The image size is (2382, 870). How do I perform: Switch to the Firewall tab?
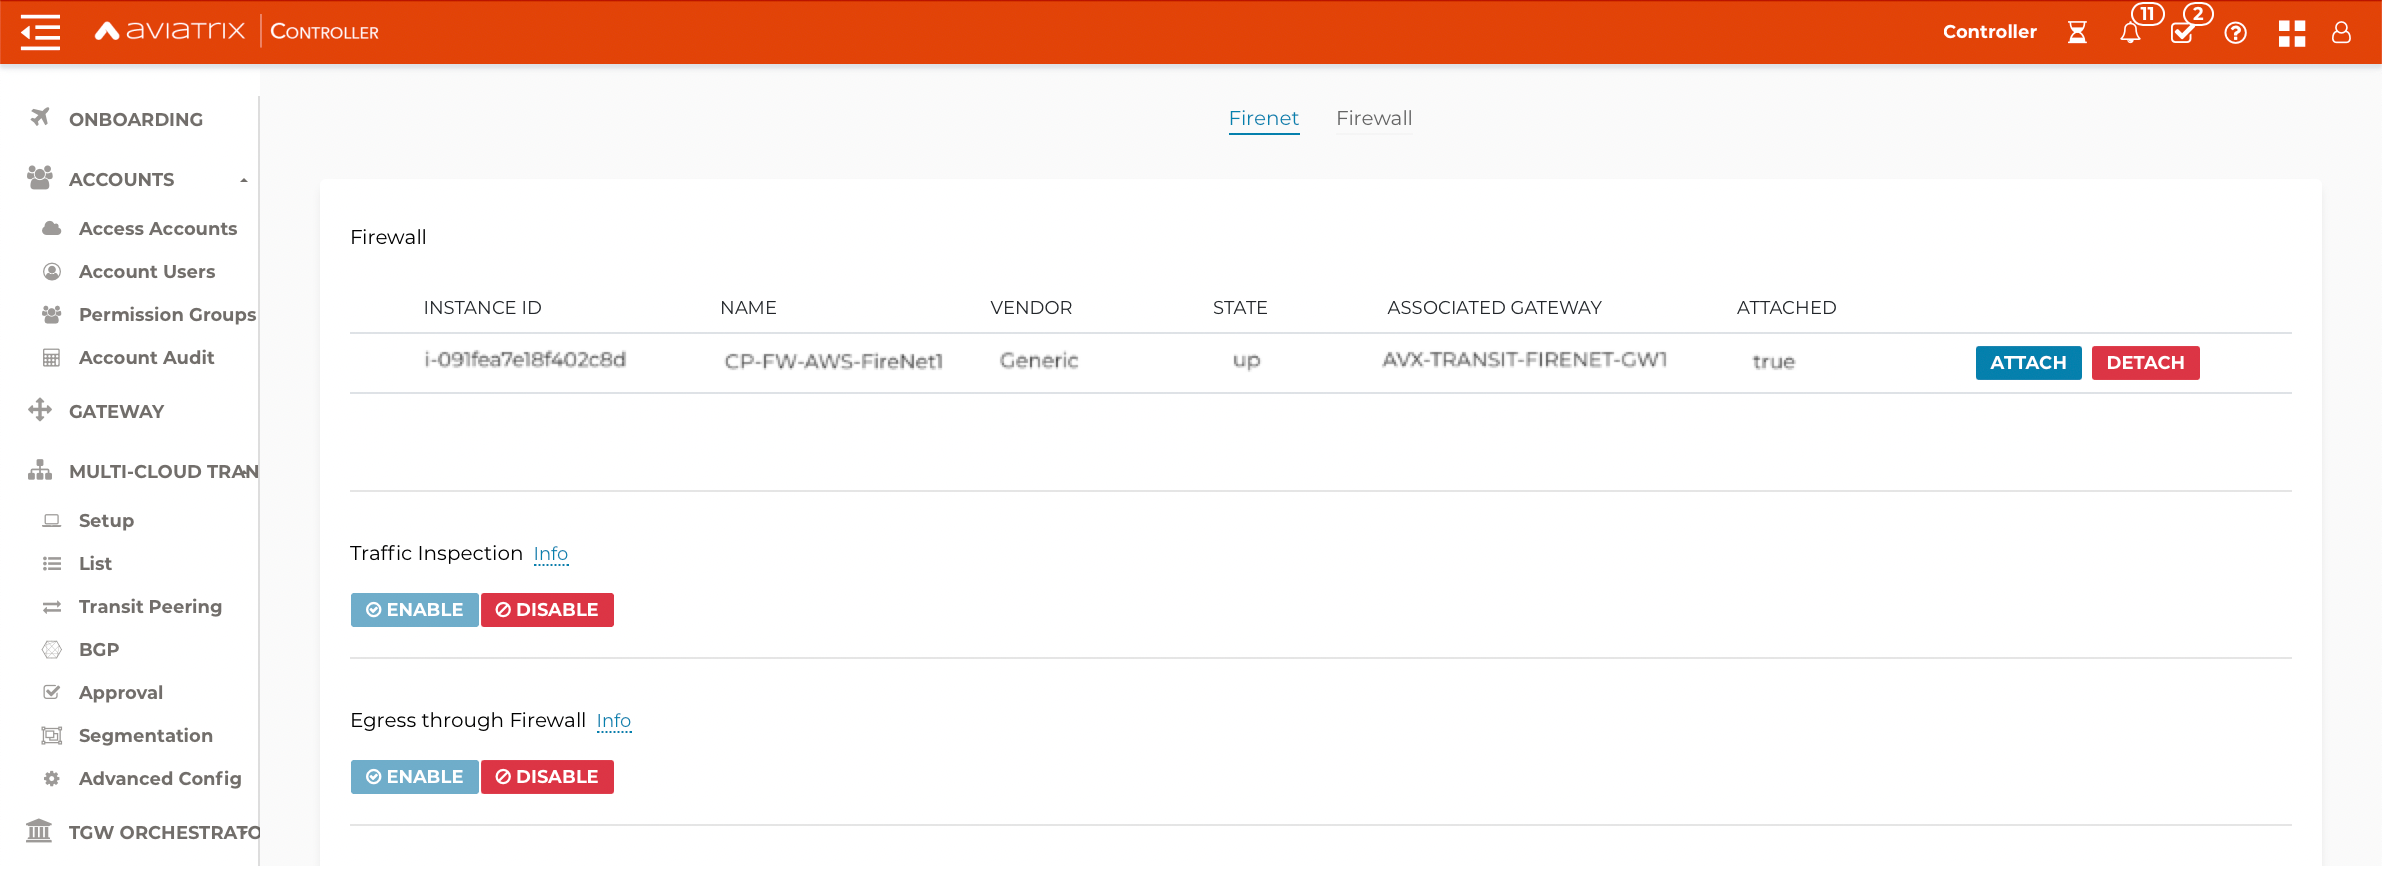1374,118
